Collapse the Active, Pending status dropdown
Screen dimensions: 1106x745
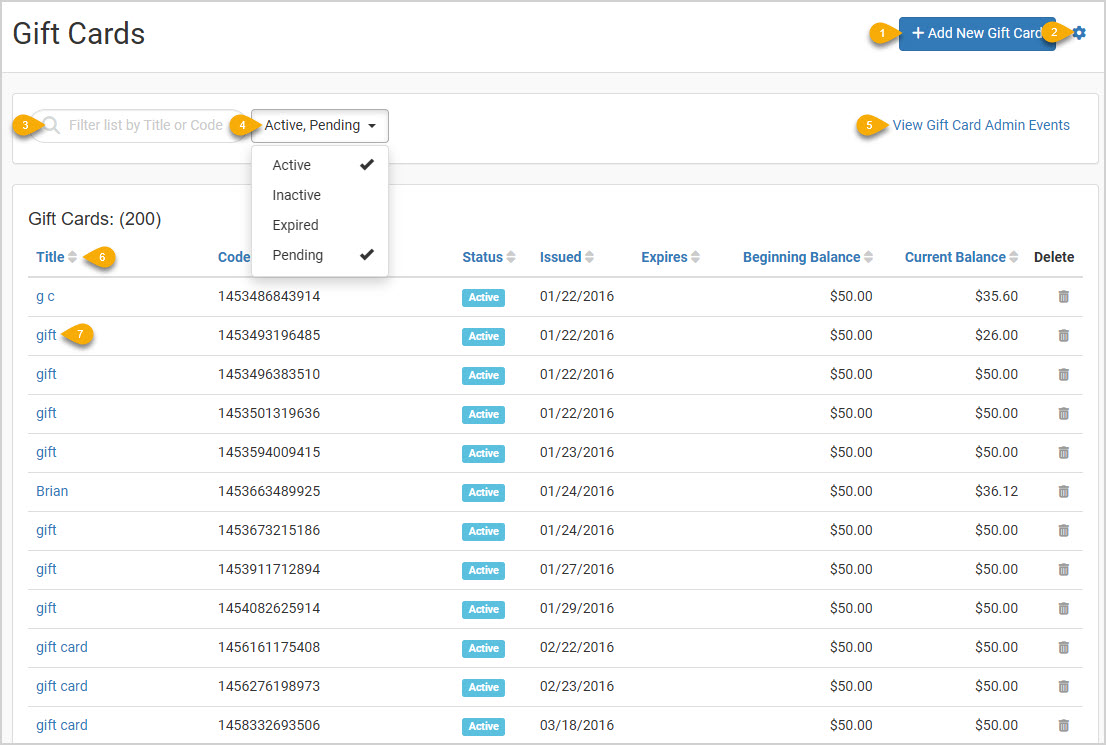tap(320, 126)
